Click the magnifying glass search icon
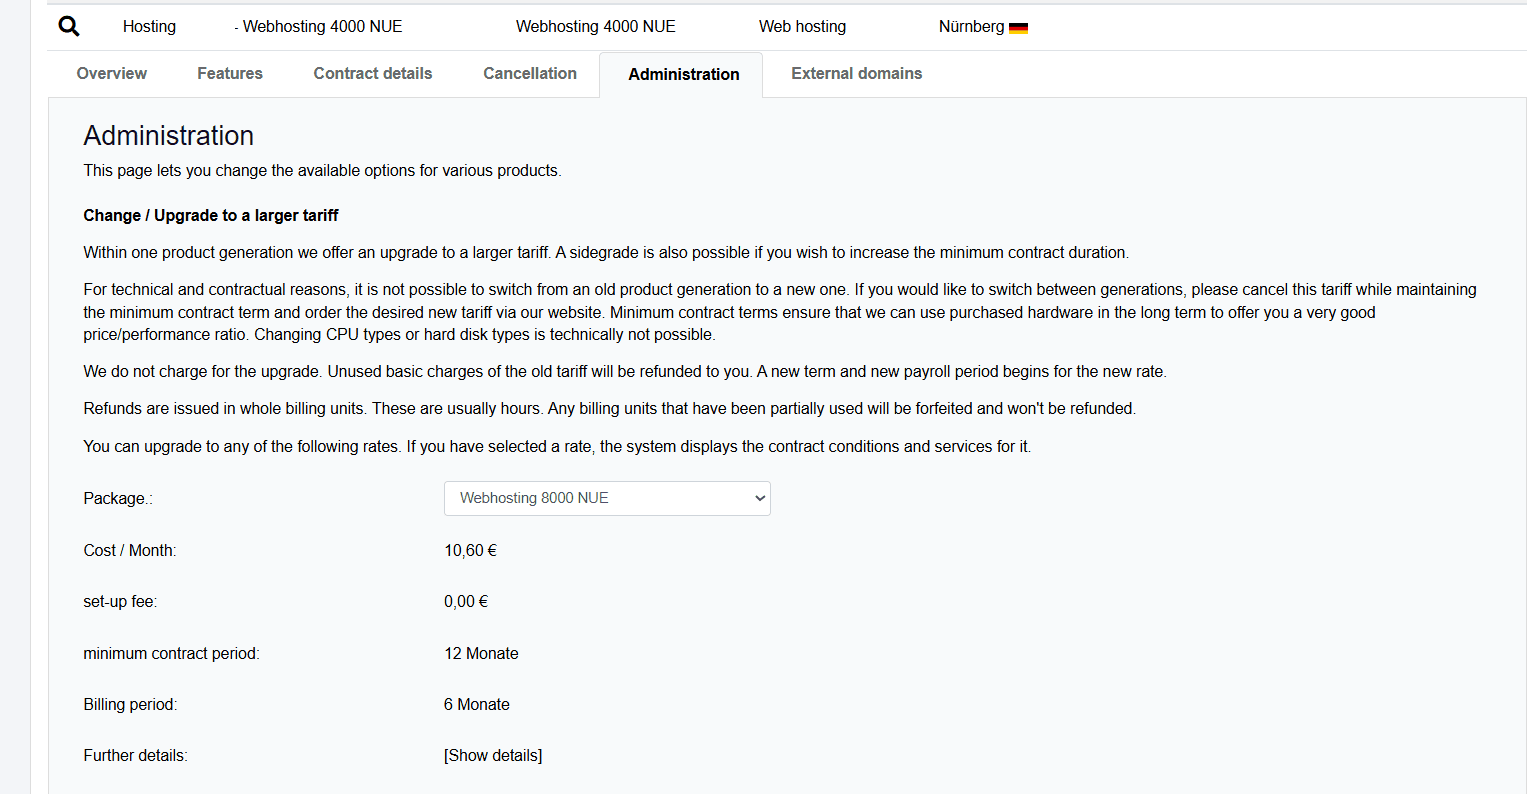The height and width of the screenshot is (794, 1527). [69, 27]
